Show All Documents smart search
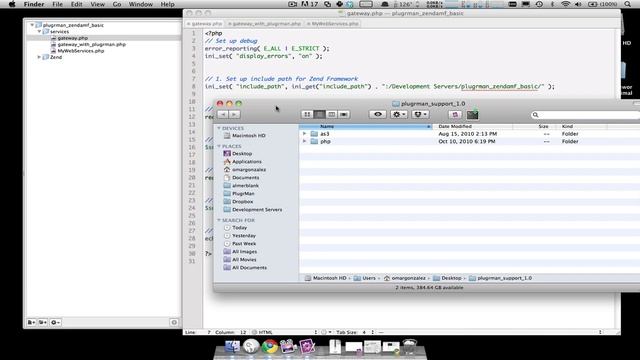 coord(245,268)
